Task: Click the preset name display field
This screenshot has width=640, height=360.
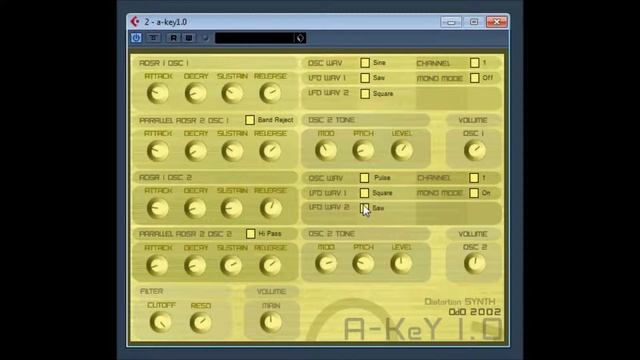Action: pos(254,38)
